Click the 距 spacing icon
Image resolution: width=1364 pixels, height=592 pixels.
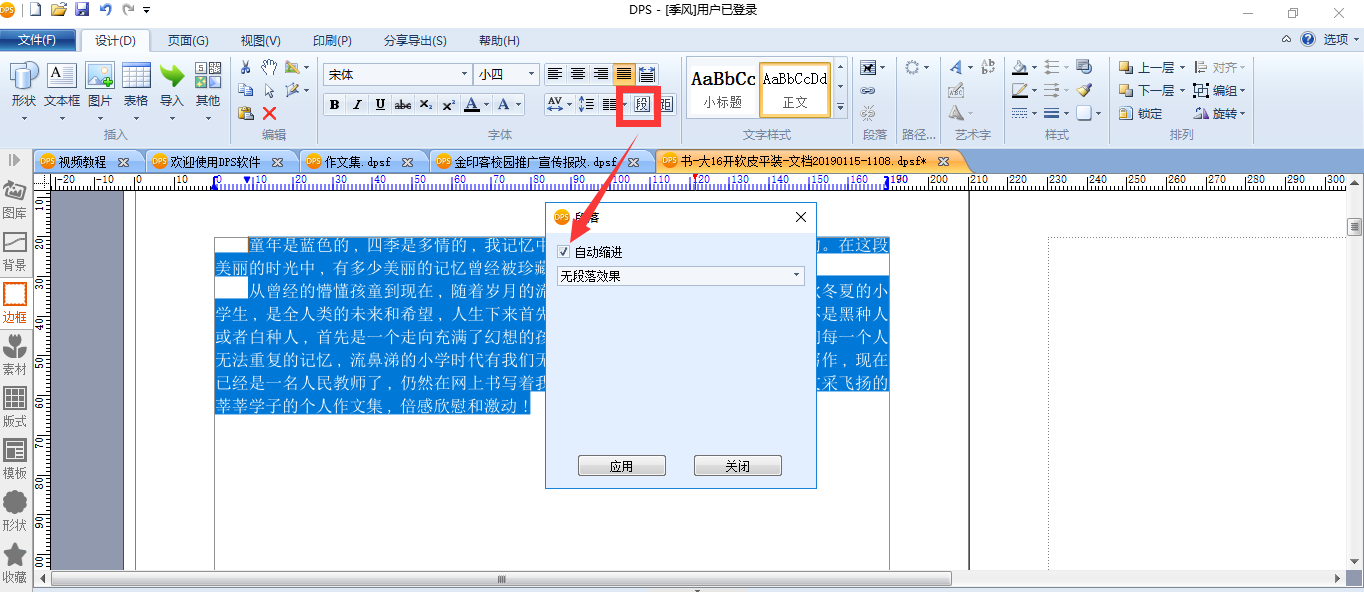pyautogui.click(x=666, y=104)
